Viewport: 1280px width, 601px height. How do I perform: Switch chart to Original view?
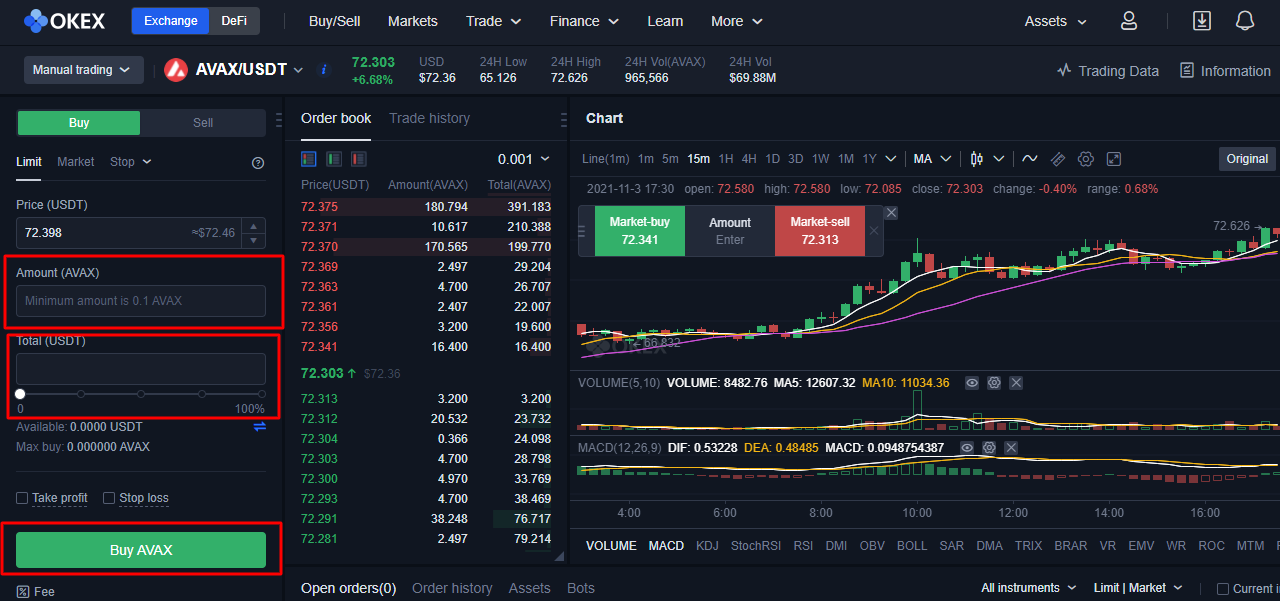(1247, 159)
